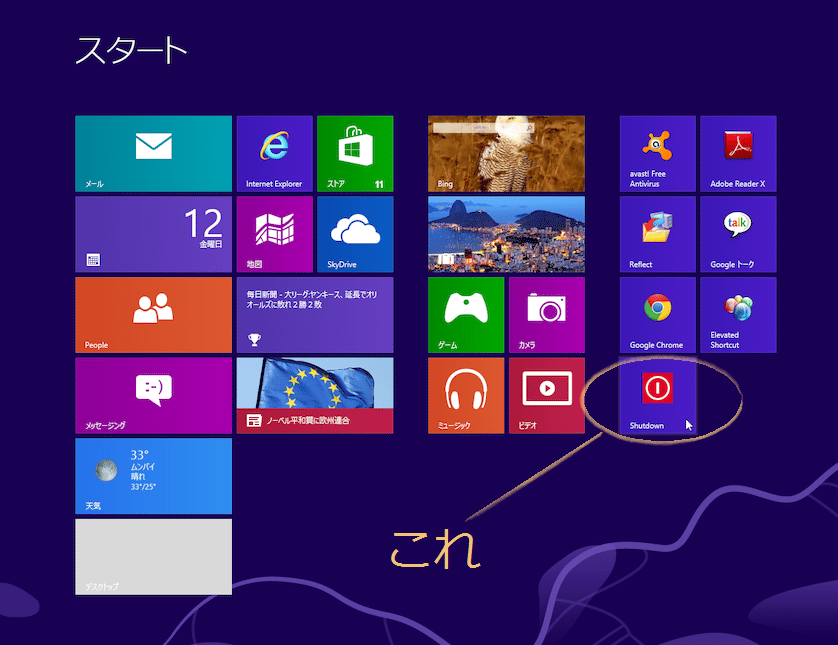Launch the Google Chrome tile
Viewport: 838px width, 645px height.
658,315
